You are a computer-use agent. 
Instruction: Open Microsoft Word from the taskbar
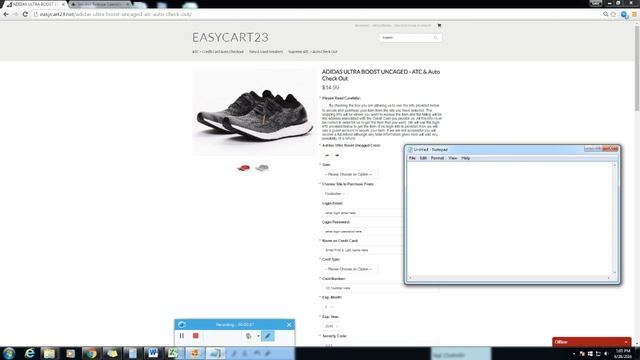tap(153, 353)
